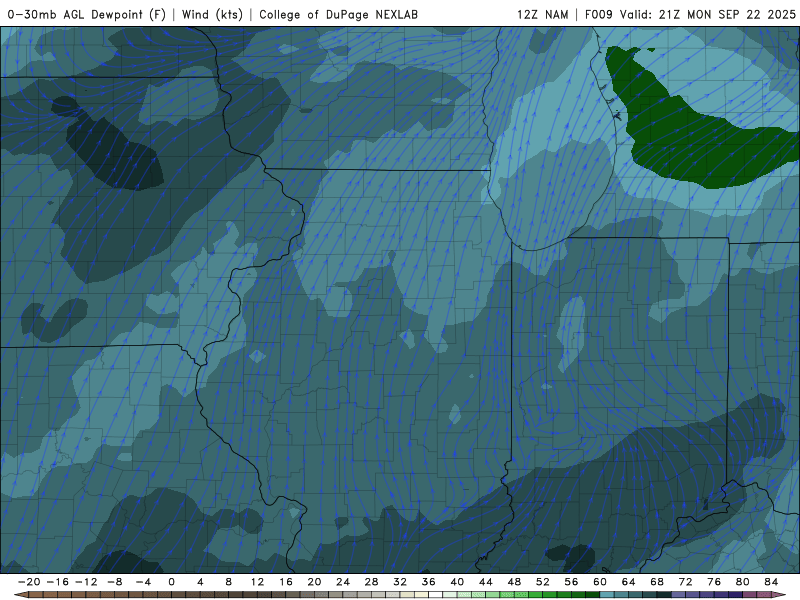Click the 72 label on the color scale
800x600 pixels.
point(686,582)
